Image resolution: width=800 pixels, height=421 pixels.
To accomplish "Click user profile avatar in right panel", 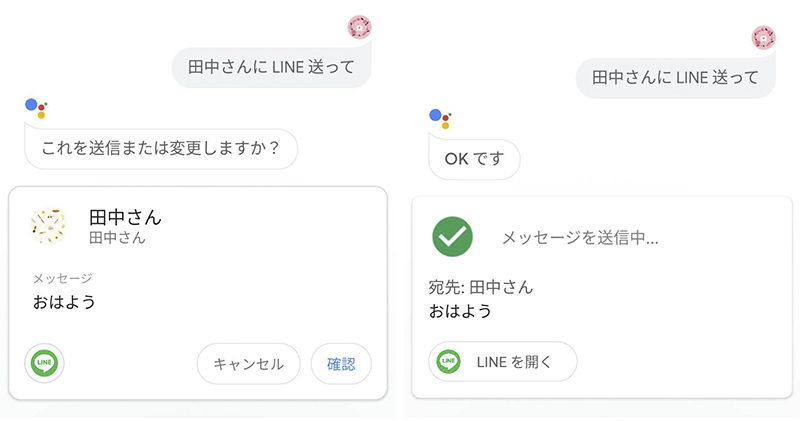I will (x=763, y=37).
